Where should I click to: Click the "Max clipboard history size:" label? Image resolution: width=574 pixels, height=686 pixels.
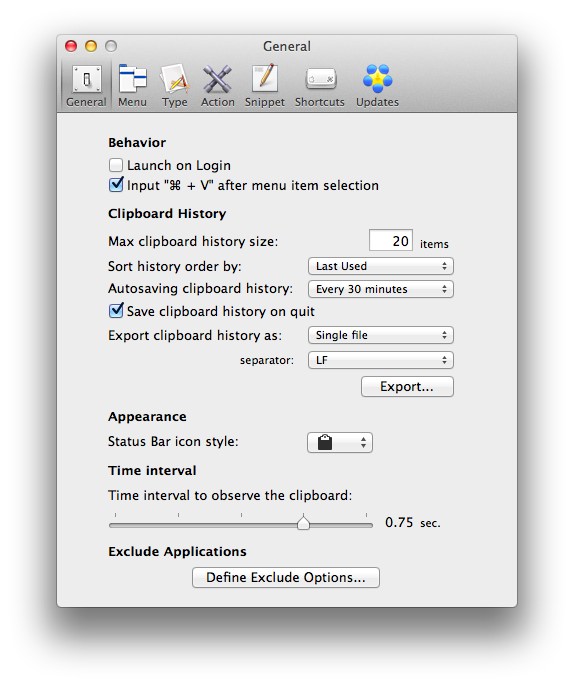[193, 242]
